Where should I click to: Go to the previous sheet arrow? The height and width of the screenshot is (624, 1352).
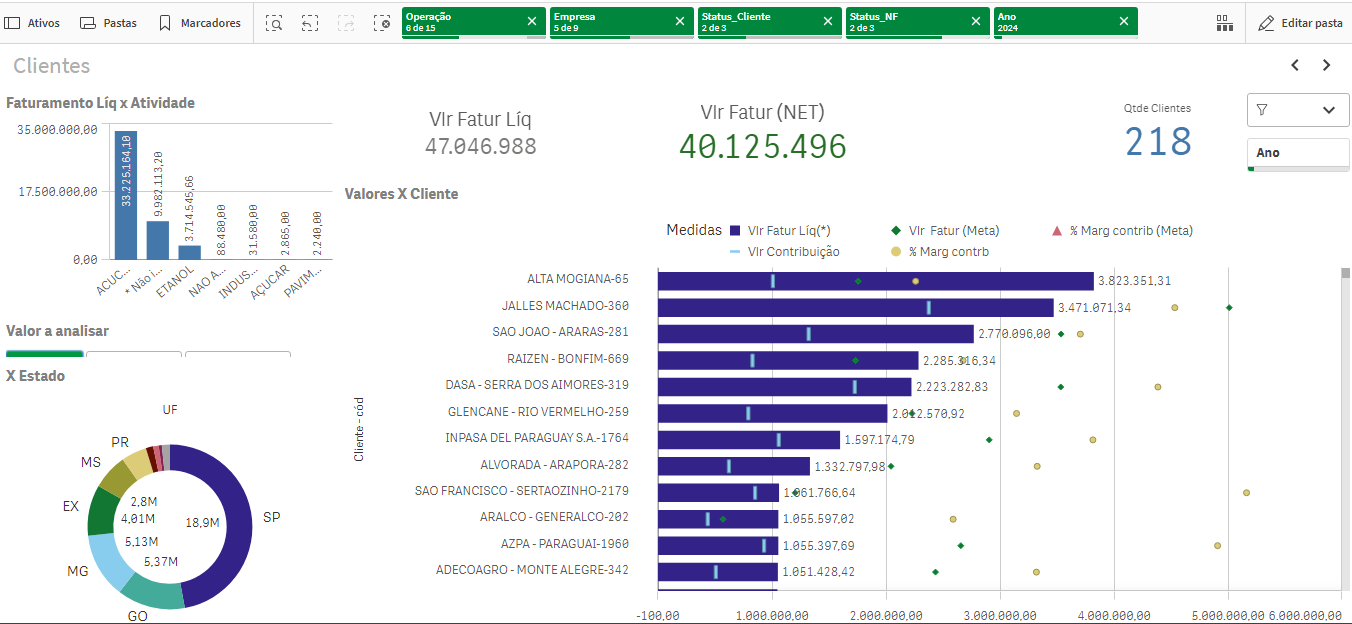point(1295,65)
